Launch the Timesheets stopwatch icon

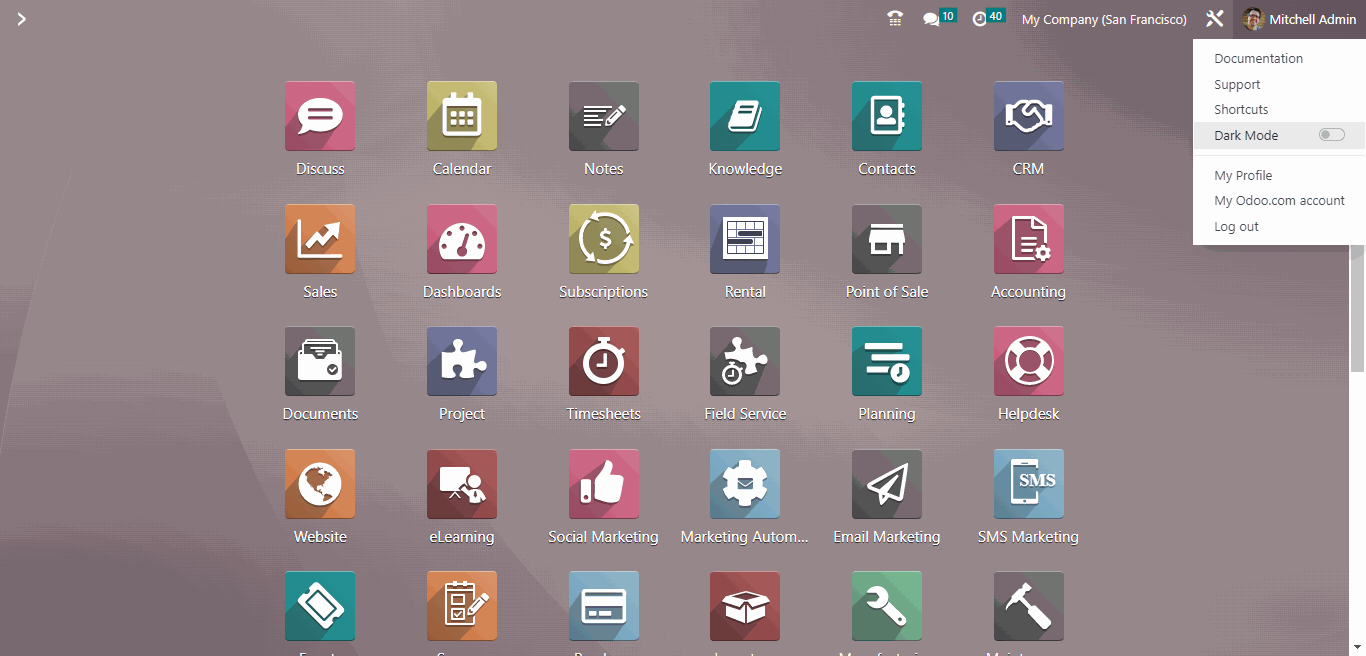[x=603, y=361]
